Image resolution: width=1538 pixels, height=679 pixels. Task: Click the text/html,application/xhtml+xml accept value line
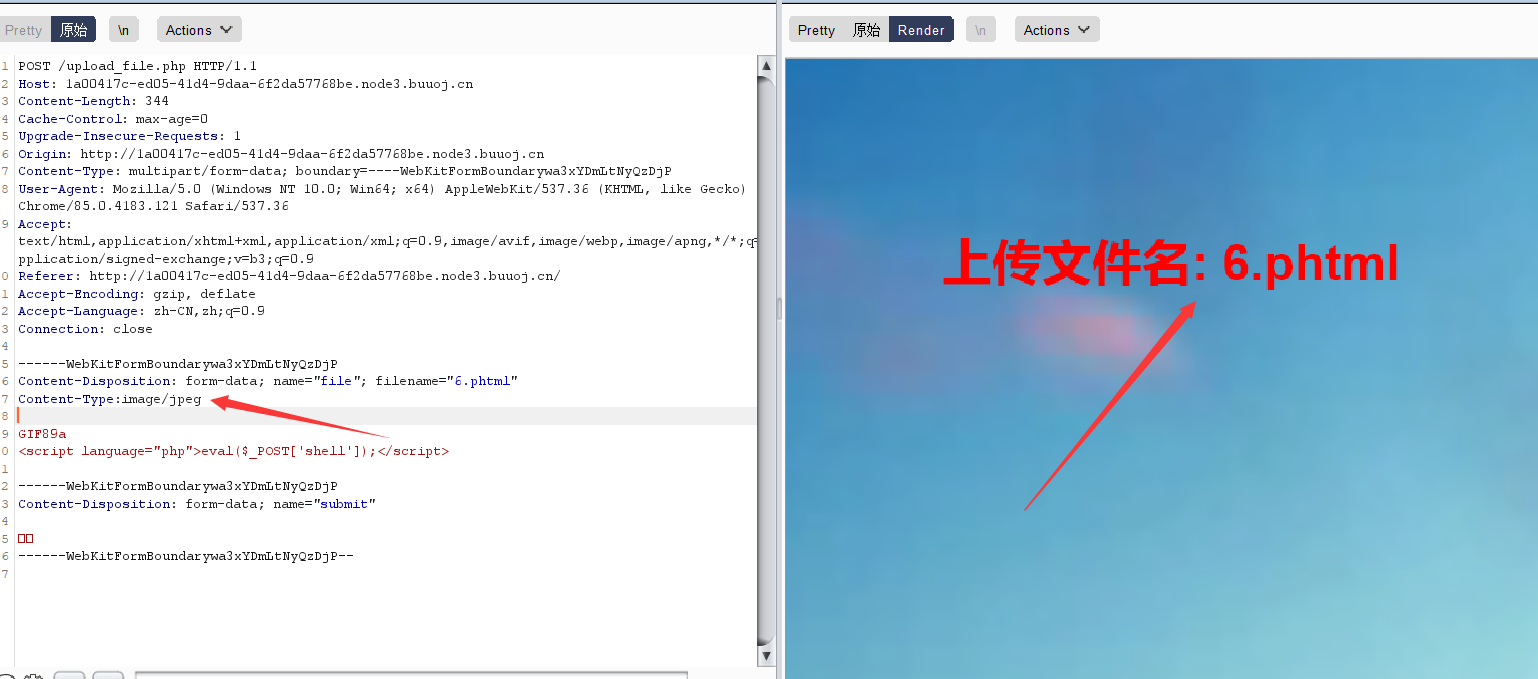(387, 241)
